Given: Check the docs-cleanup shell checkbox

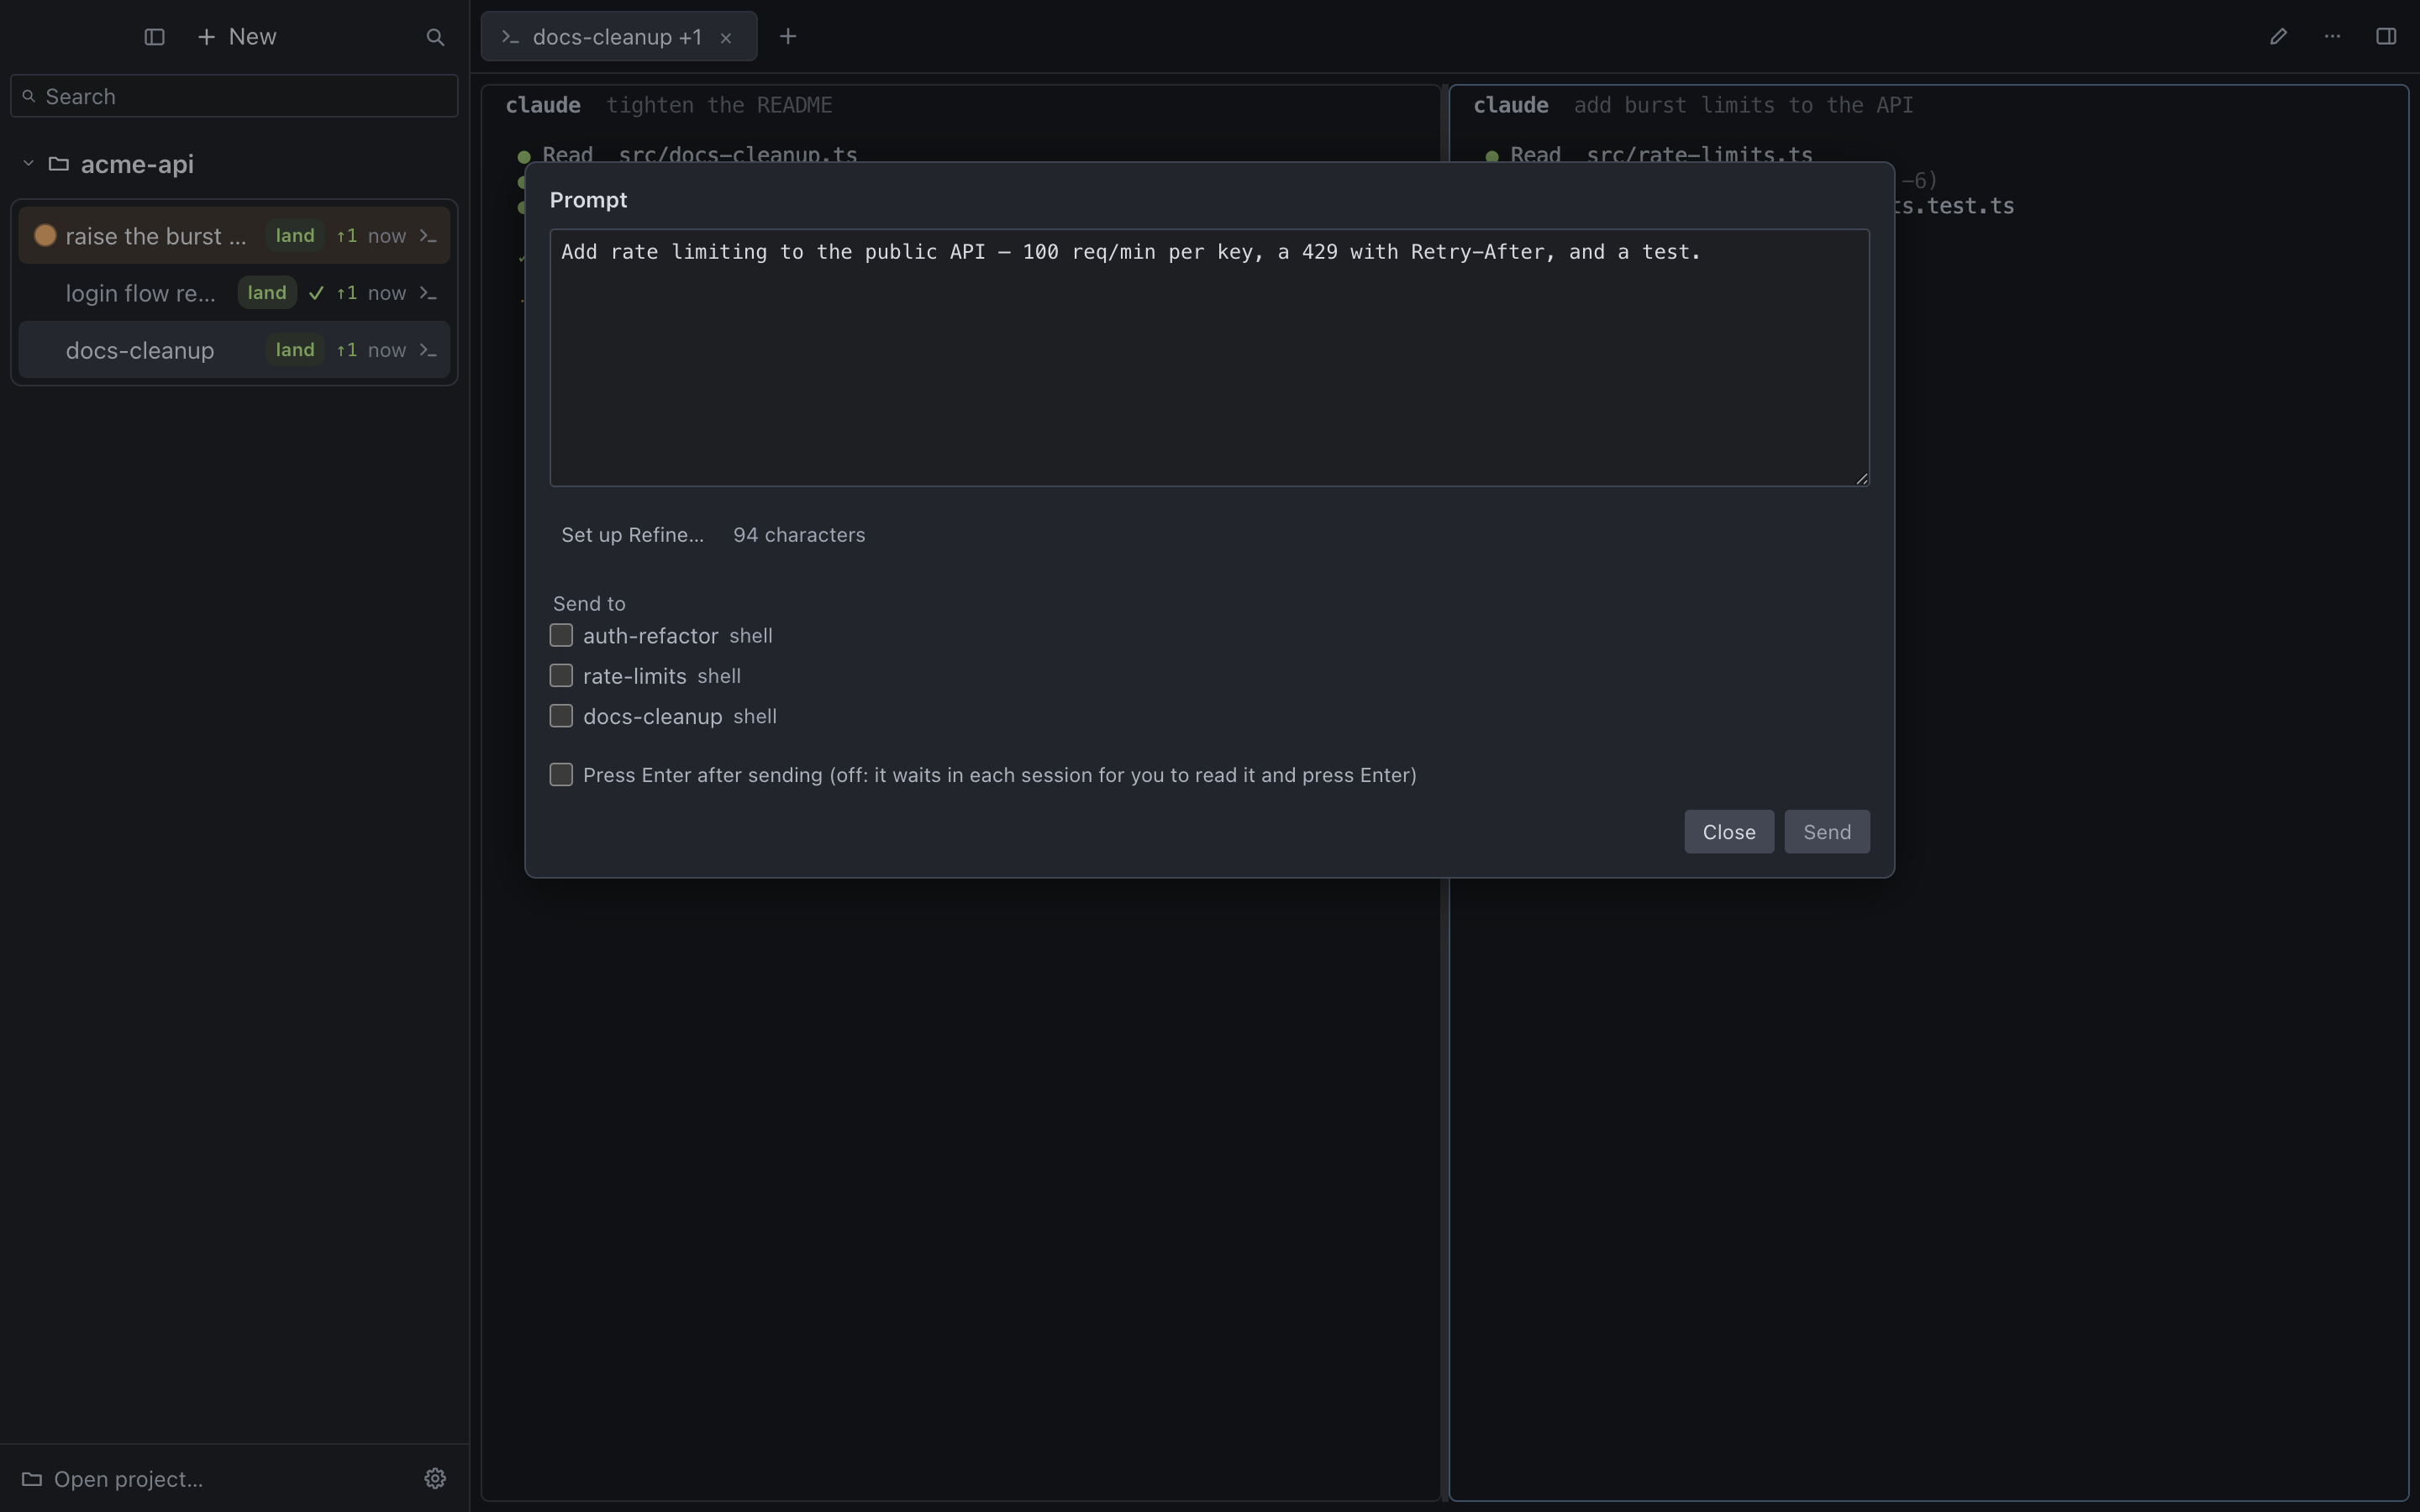Looking at the screenshot, I should point(561,716).
